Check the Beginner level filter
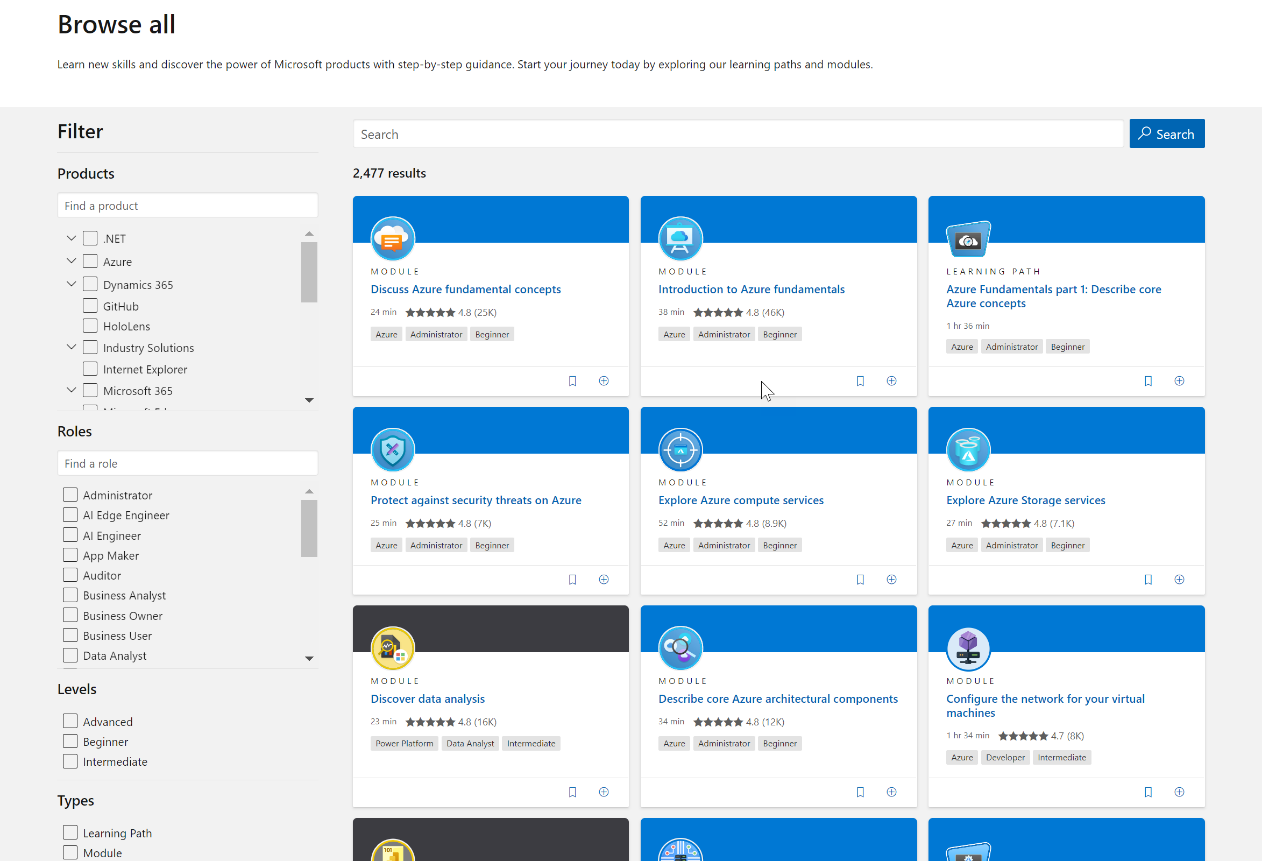 [70, 741]
